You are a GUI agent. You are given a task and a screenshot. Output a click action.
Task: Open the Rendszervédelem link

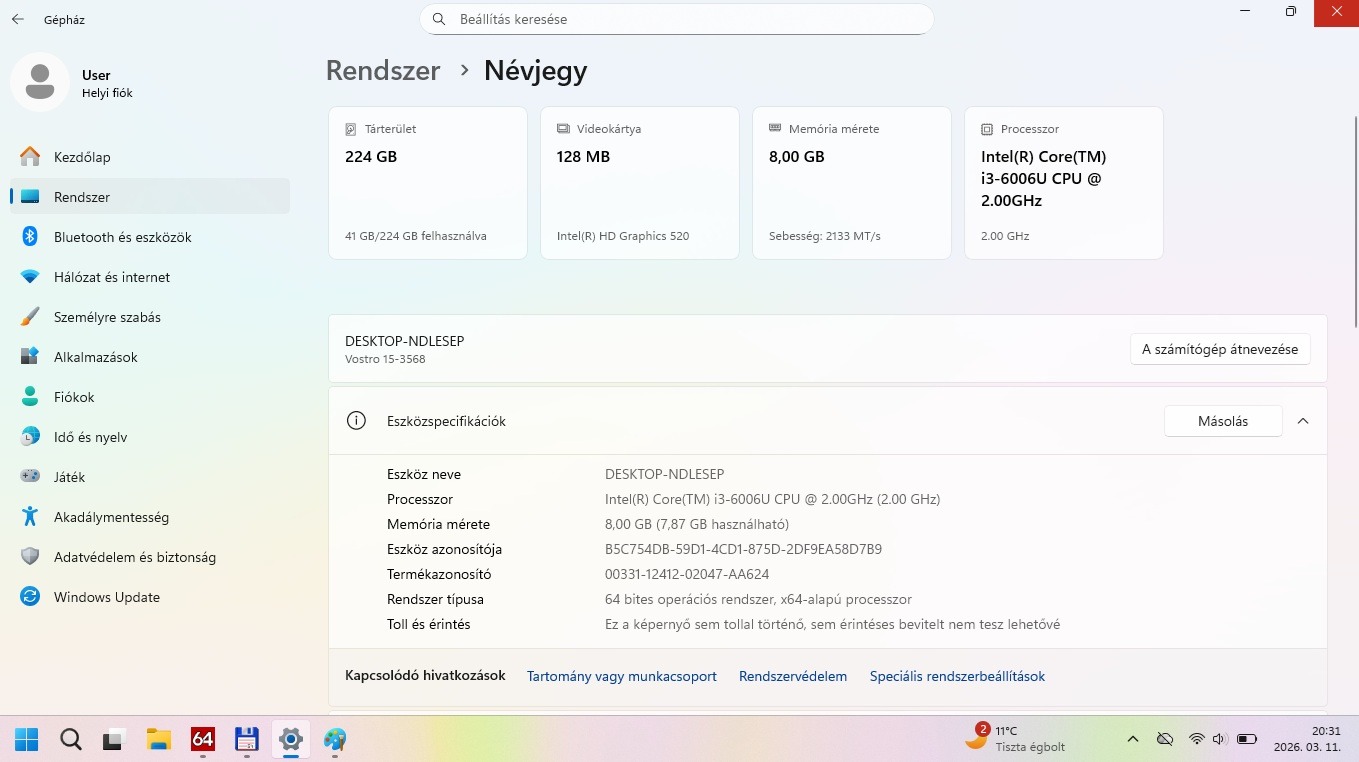792,676
